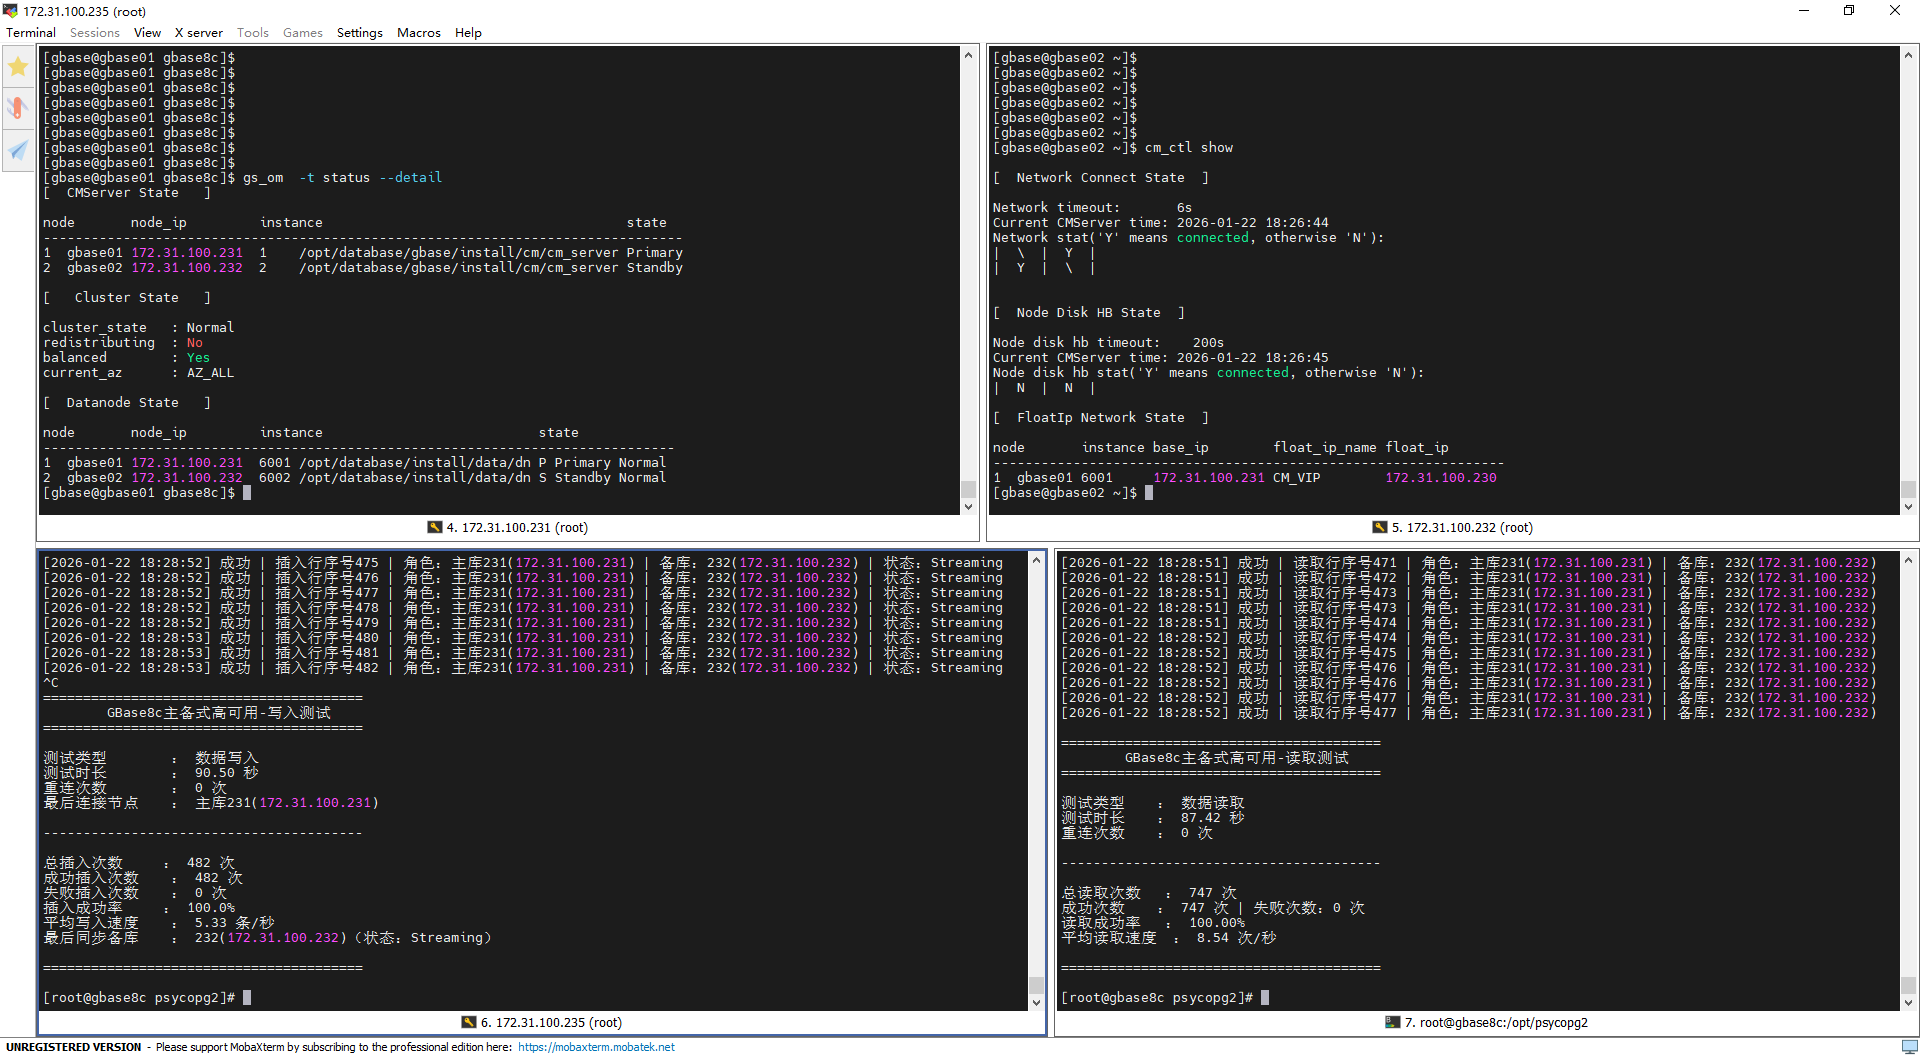This screenshot has width=1920, height=1055.
Task: Open the Swiss-knife tools sidebar tab
Action: pyautogui.click(x=18, y=108)
